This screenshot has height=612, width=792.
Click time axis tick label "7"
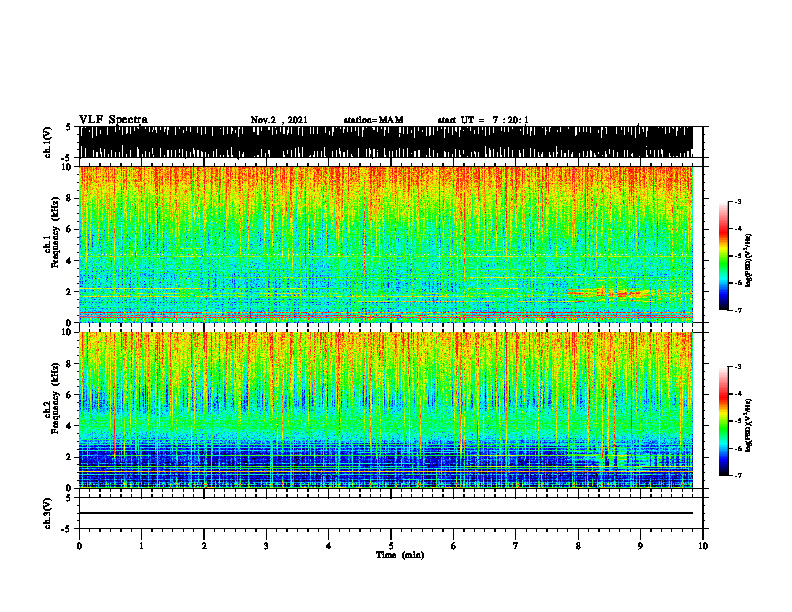(516, 546)
